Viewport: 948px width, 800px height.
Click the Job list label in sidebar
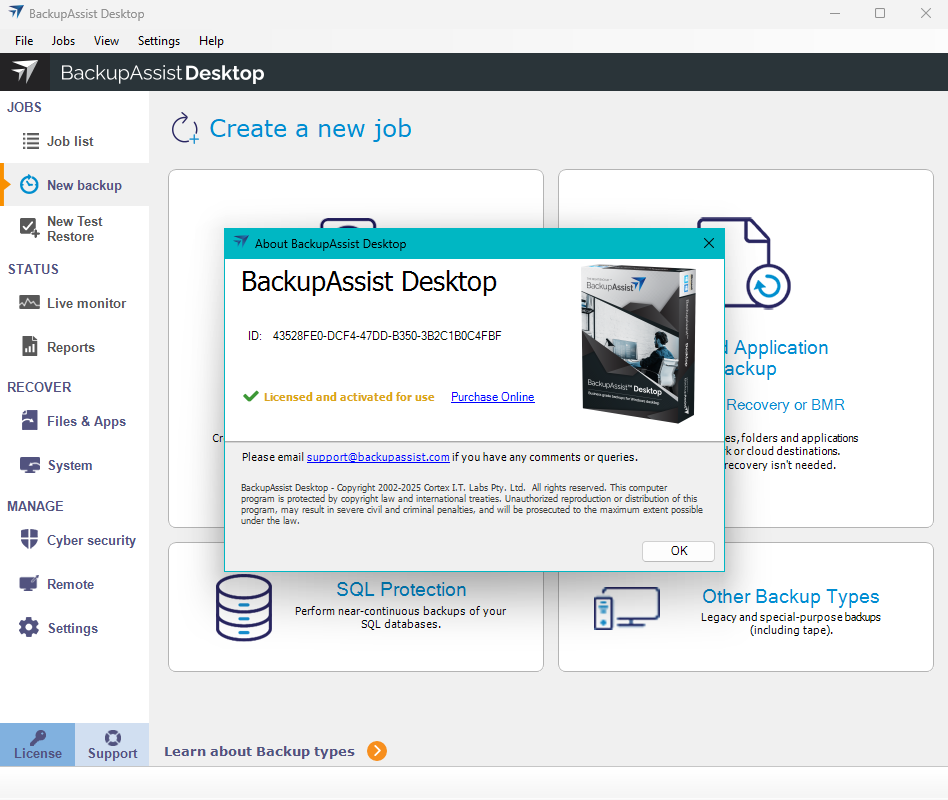pyautogui.click(x=70, y=141)
